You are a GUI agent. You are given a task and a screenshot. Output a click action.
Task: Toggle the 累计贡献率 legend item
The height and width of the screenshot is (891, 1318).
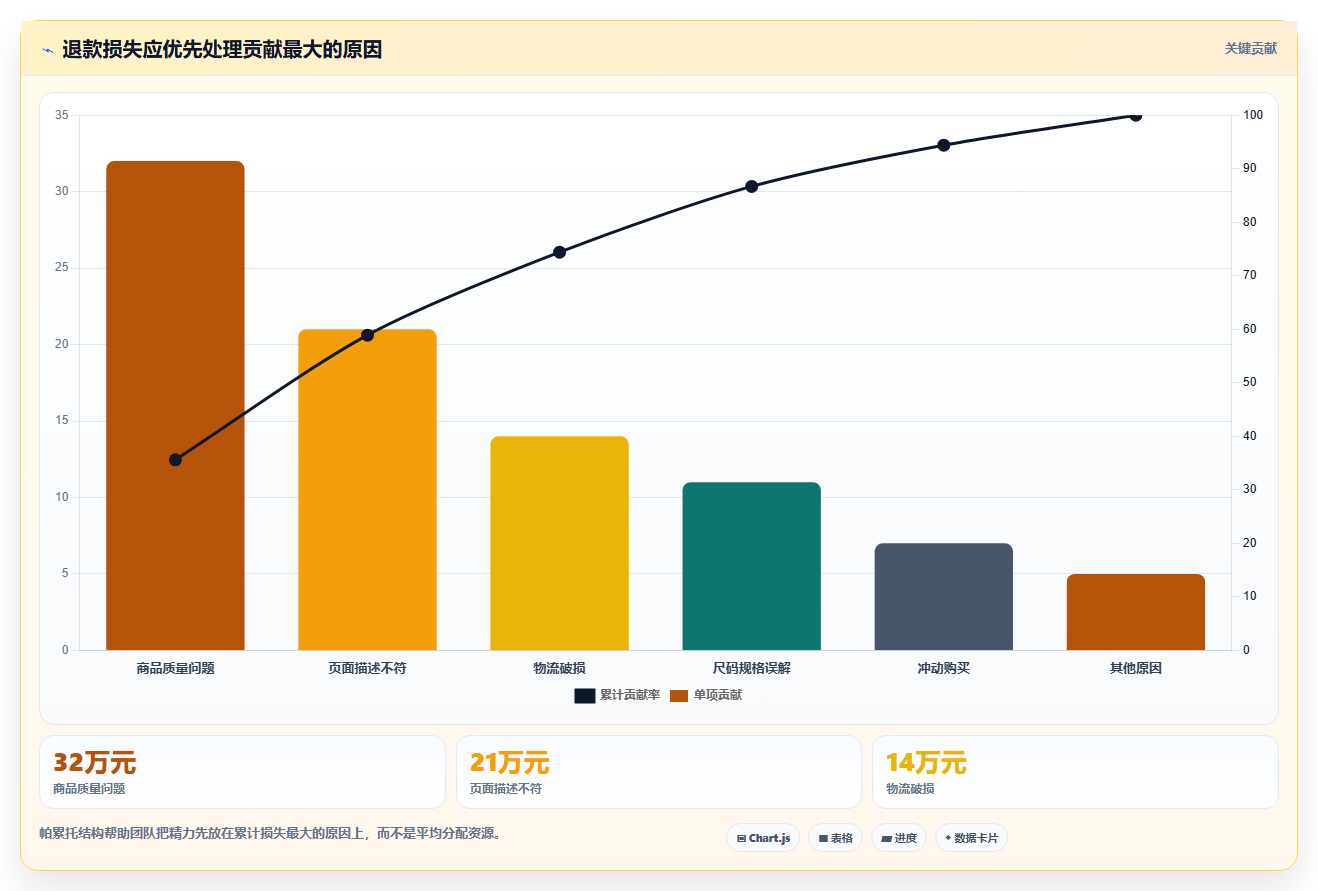click(x=617, y=695)
